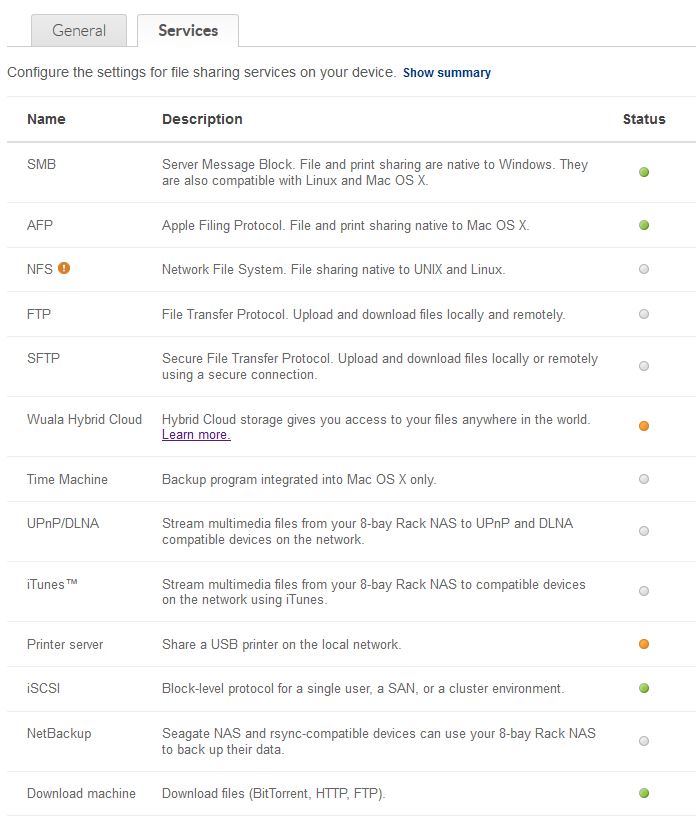Click the Download machine green status dot

(x=643, y=793)
